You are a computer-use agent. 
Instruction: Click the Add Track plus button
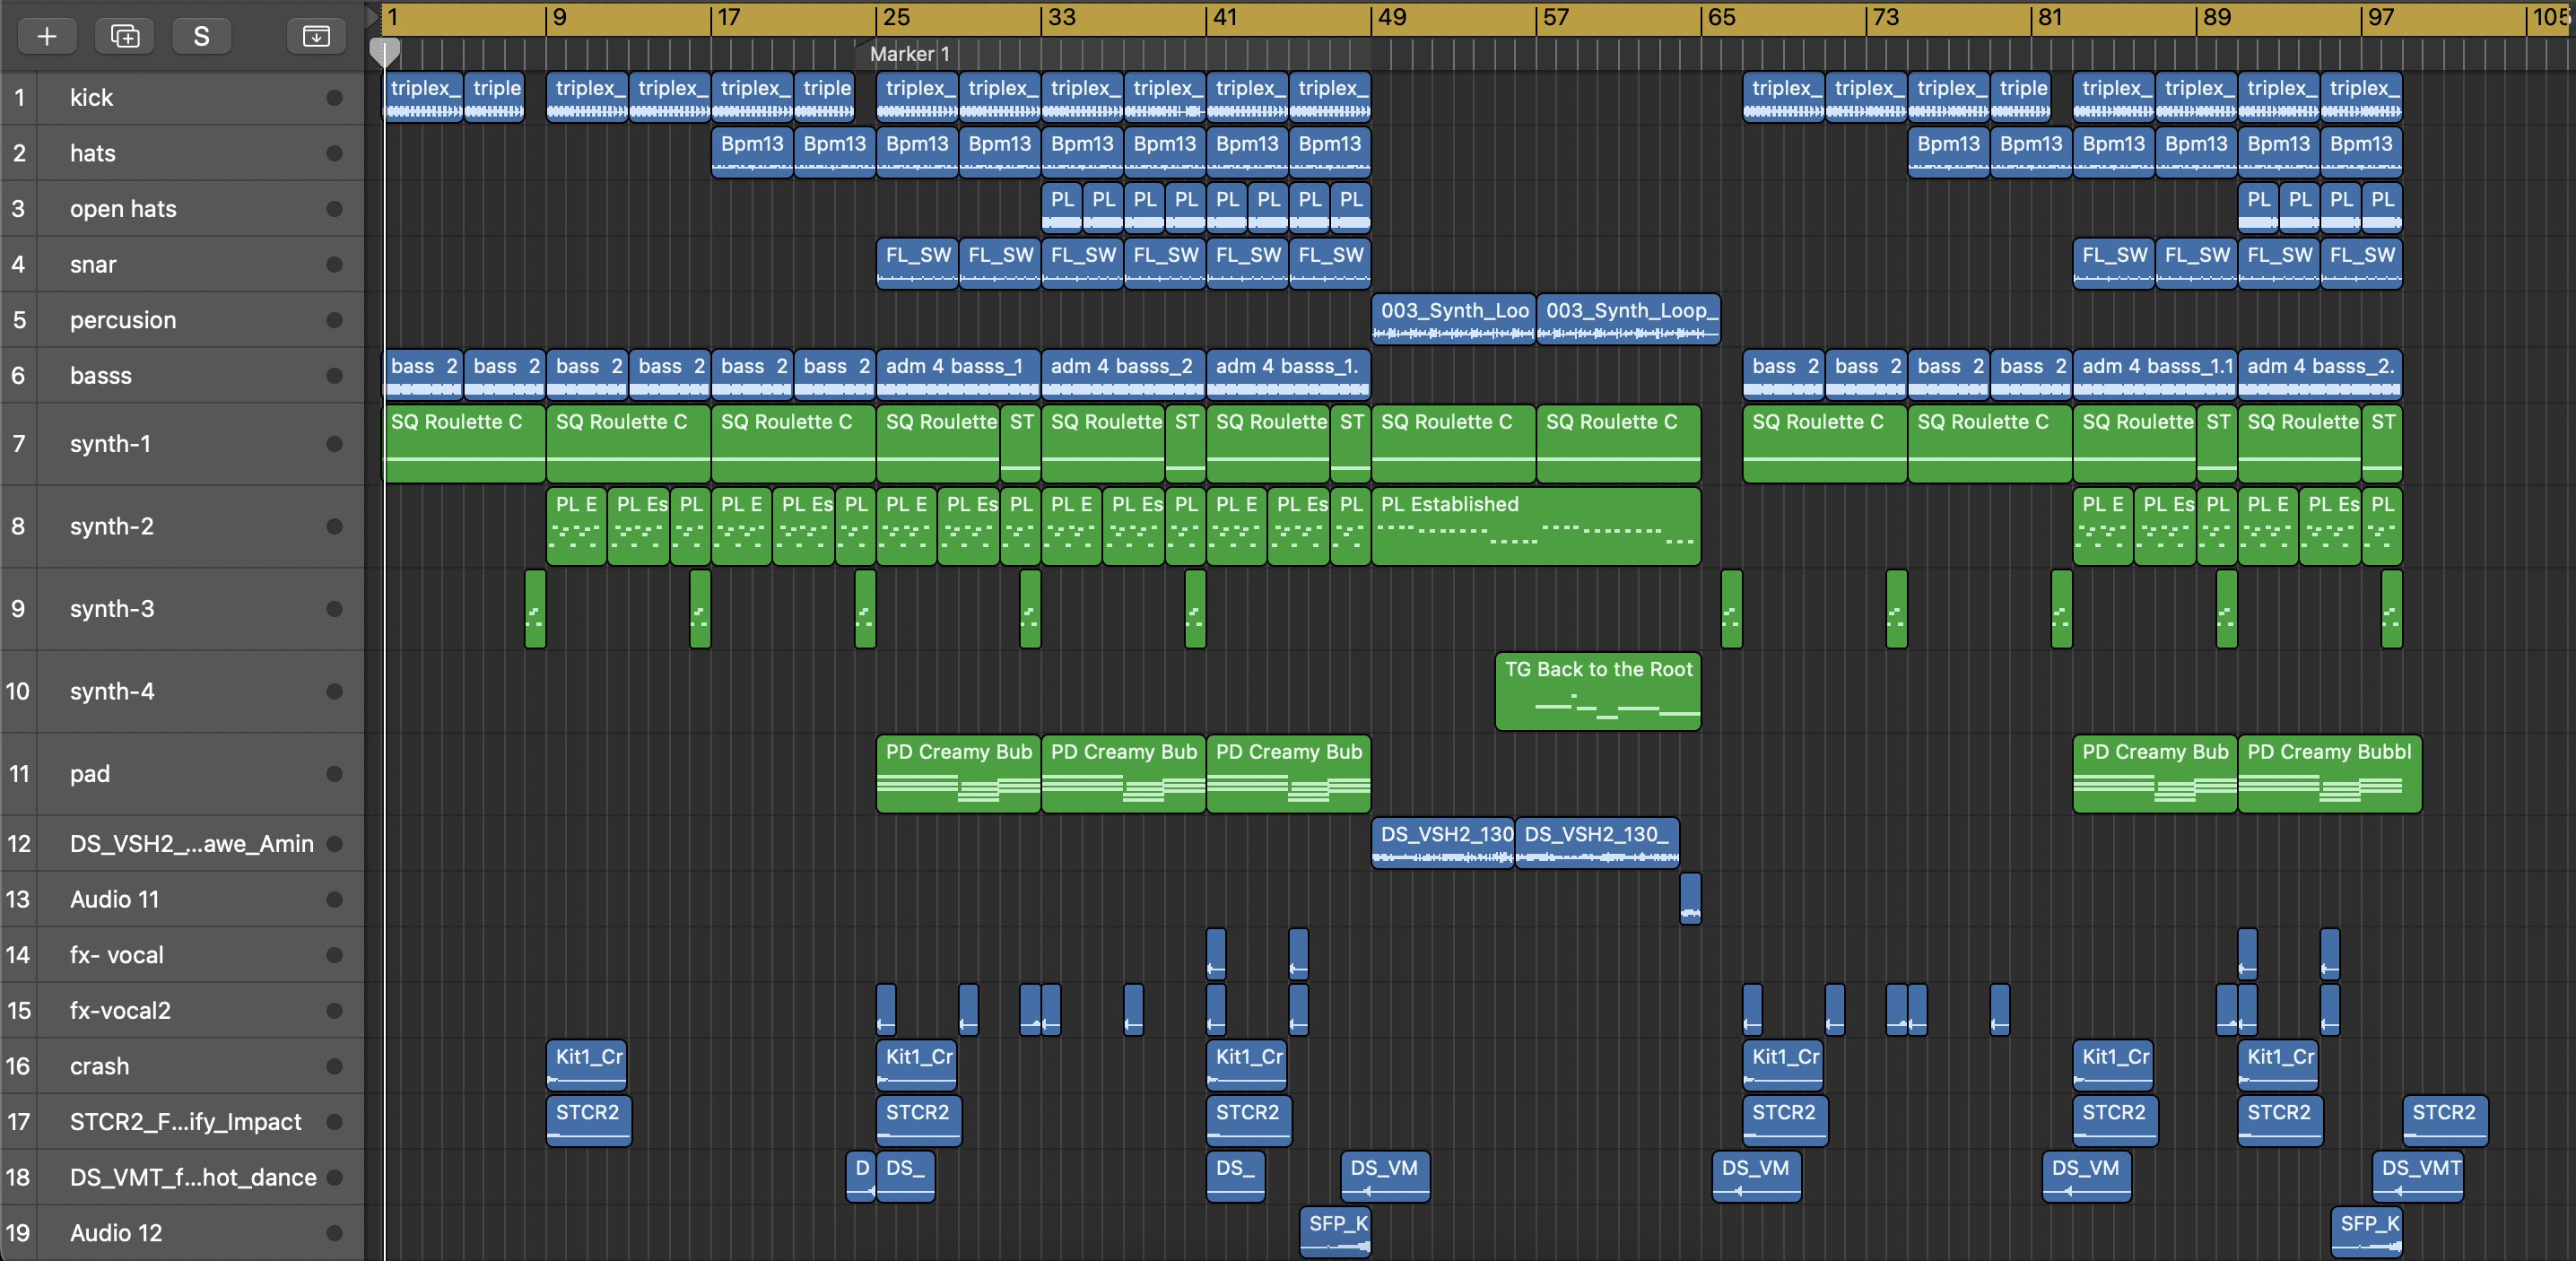46,37
